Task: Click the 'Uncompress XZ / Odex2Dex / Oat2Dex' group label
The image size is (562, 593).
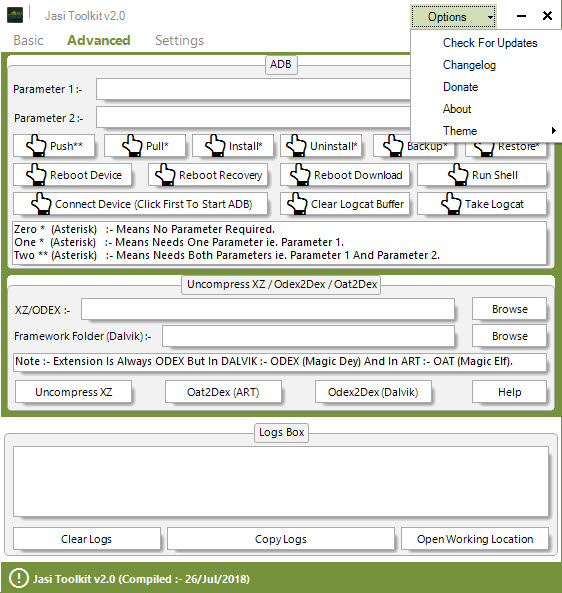Action: tap(281, 284)
